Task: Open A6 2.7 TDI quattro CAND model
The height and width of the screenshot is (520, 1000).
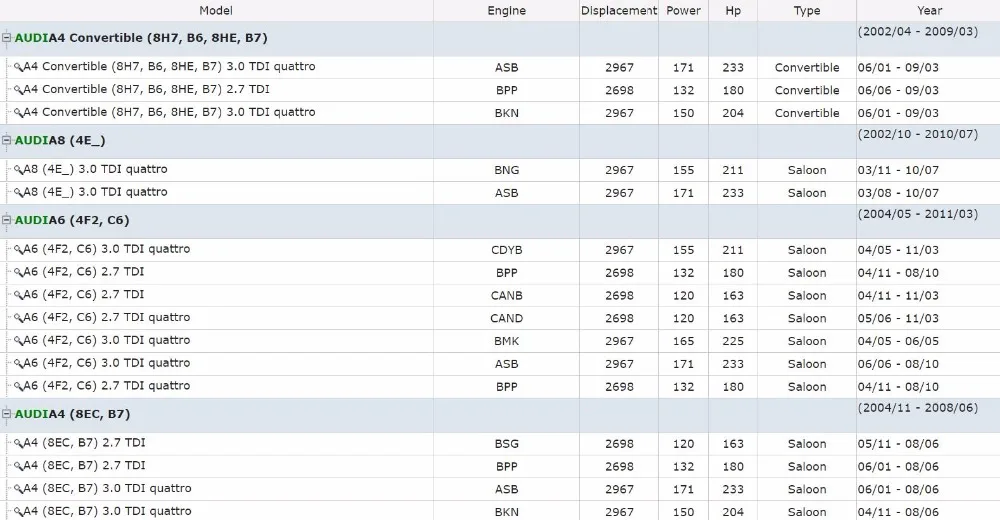Action: tap(107, 317)
